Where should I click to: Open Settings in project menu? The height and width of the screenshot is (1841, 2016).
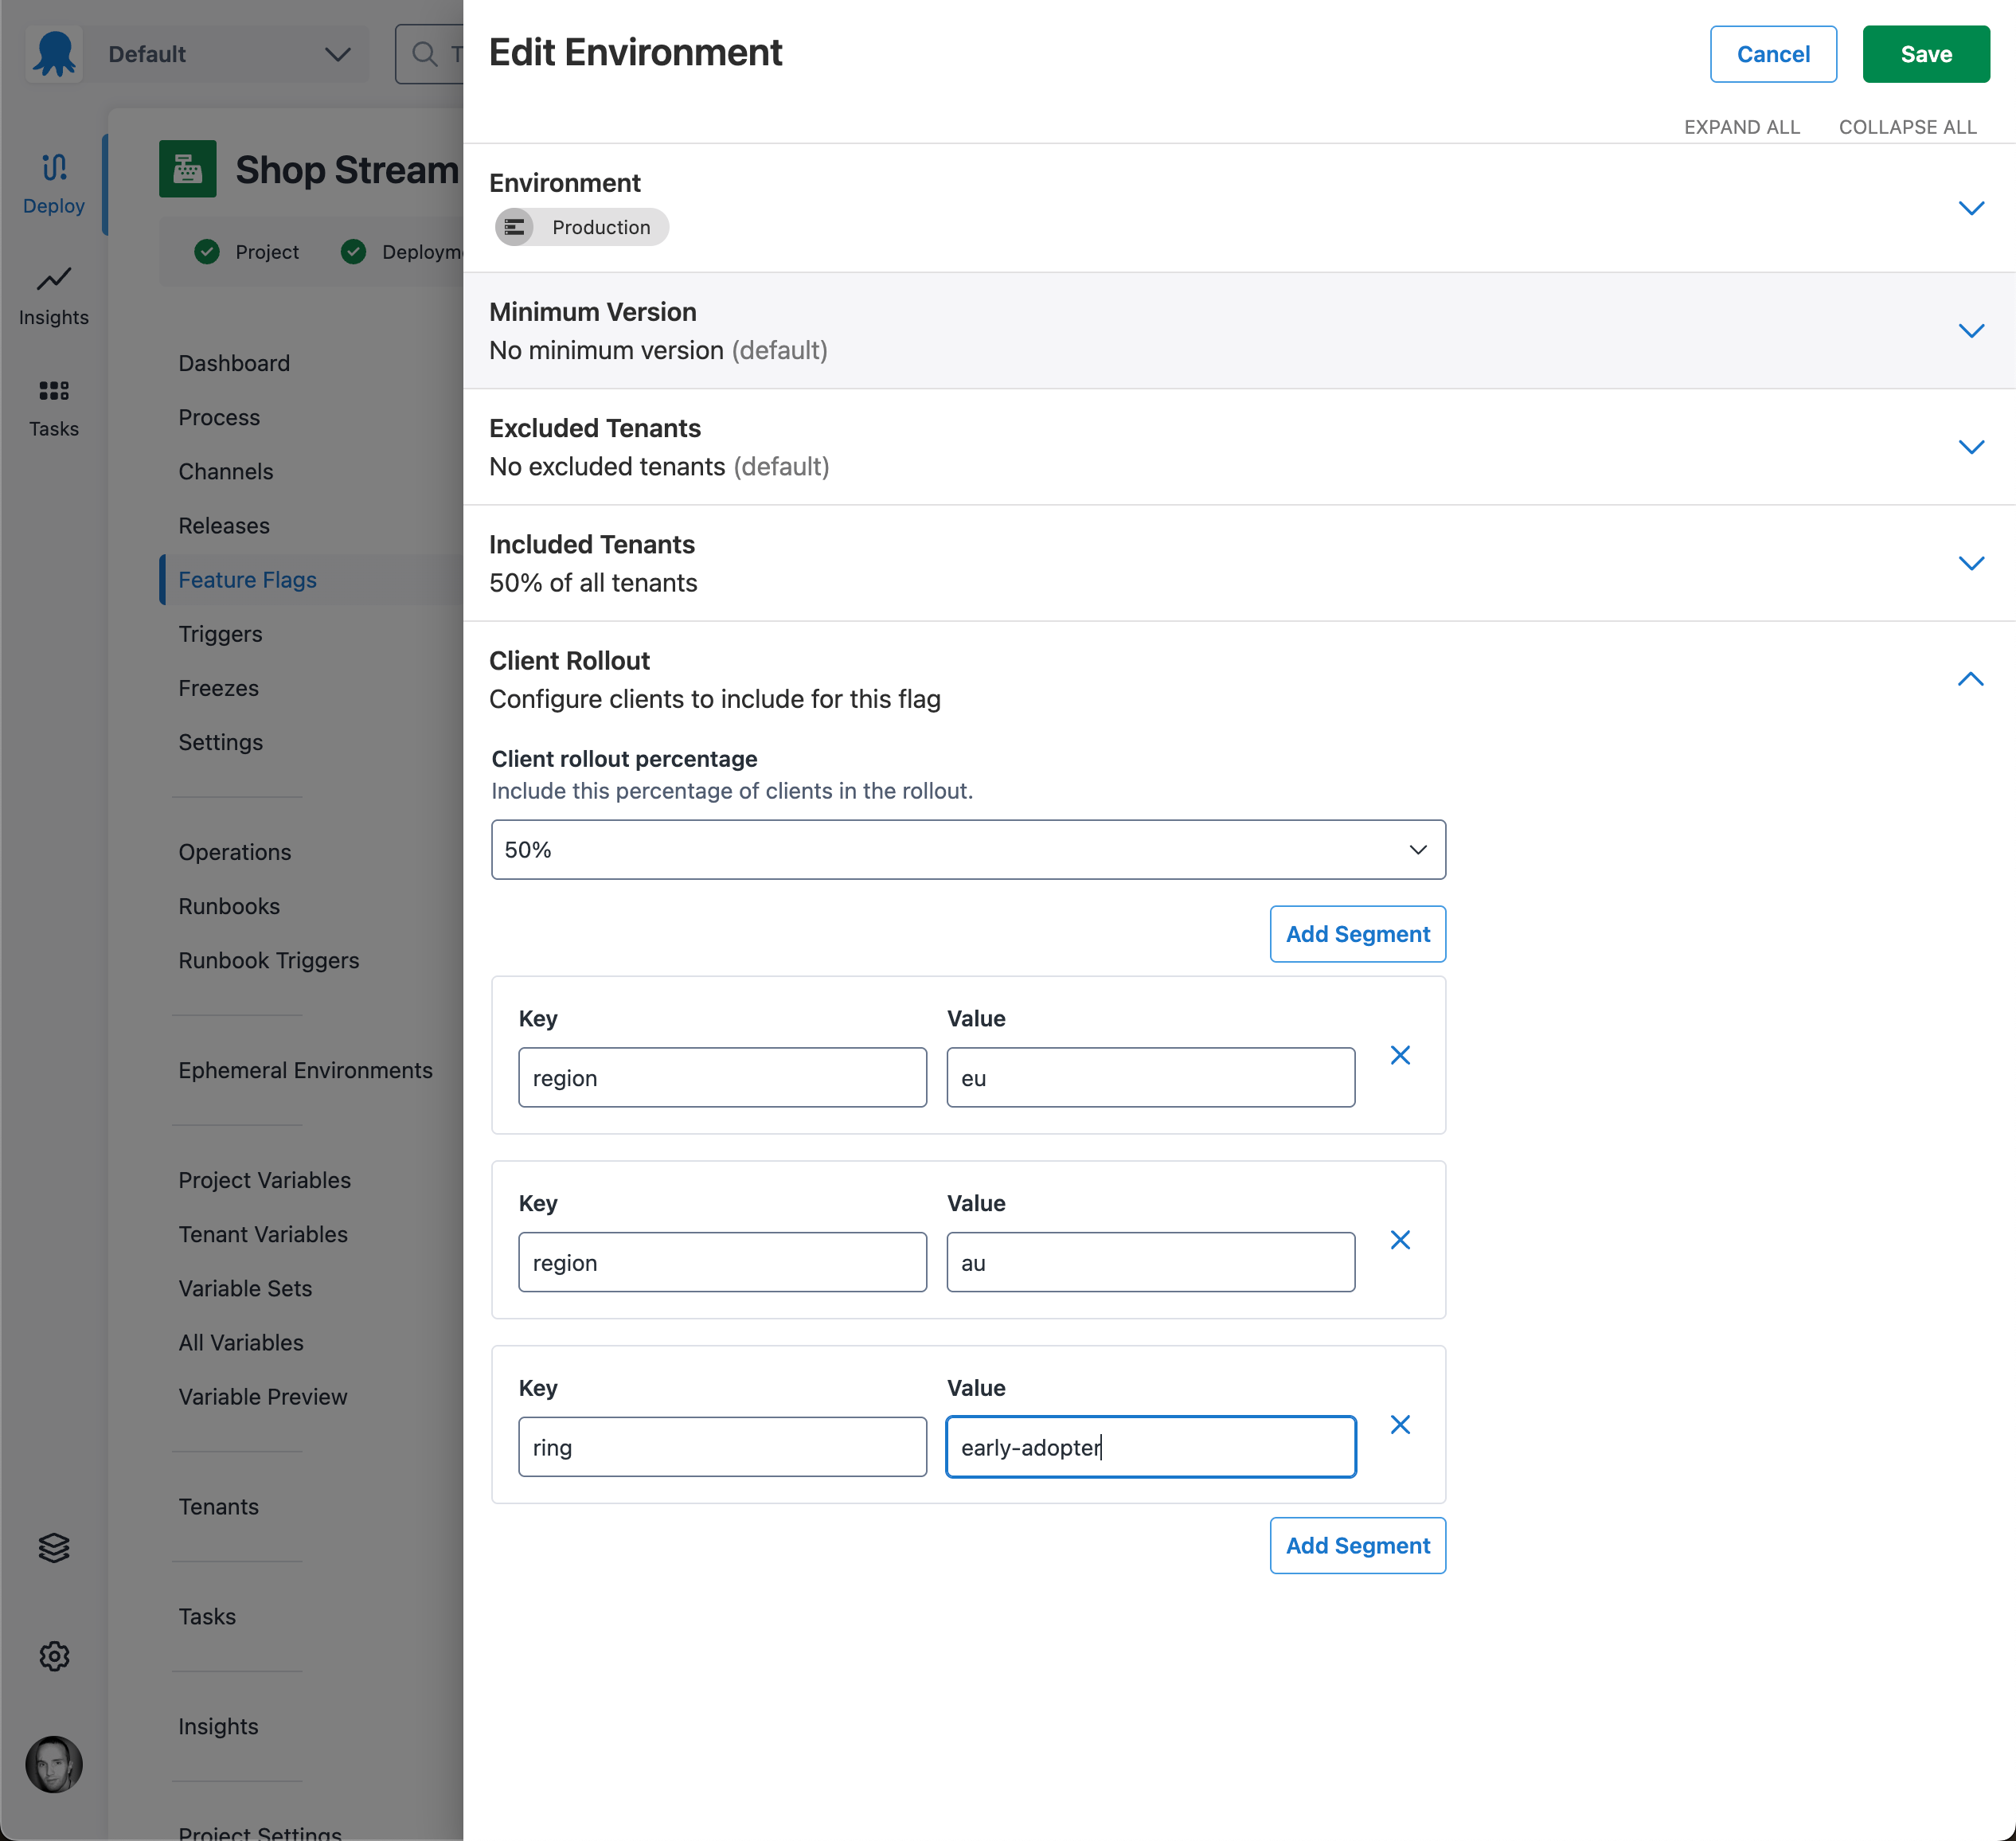point(220,742)
